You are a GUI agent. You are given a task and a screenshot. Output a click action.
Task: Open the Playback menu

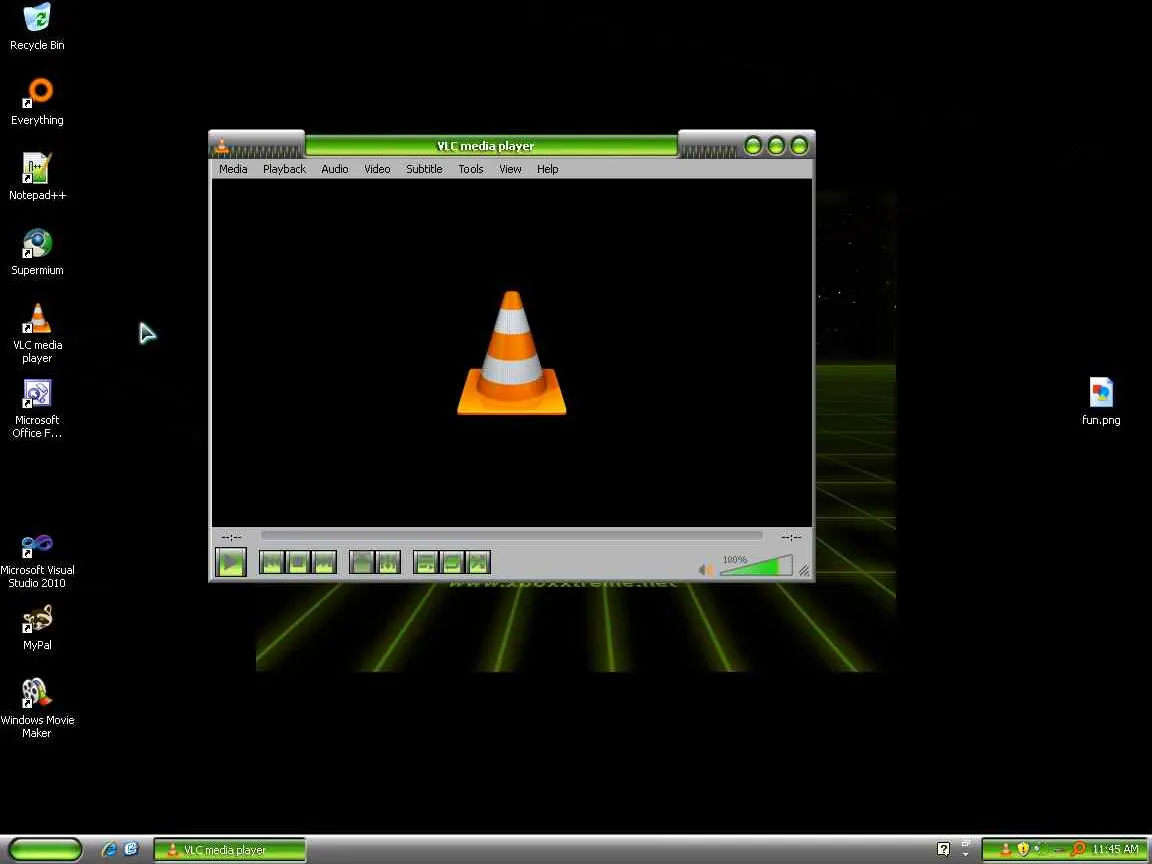click(284, 169)
